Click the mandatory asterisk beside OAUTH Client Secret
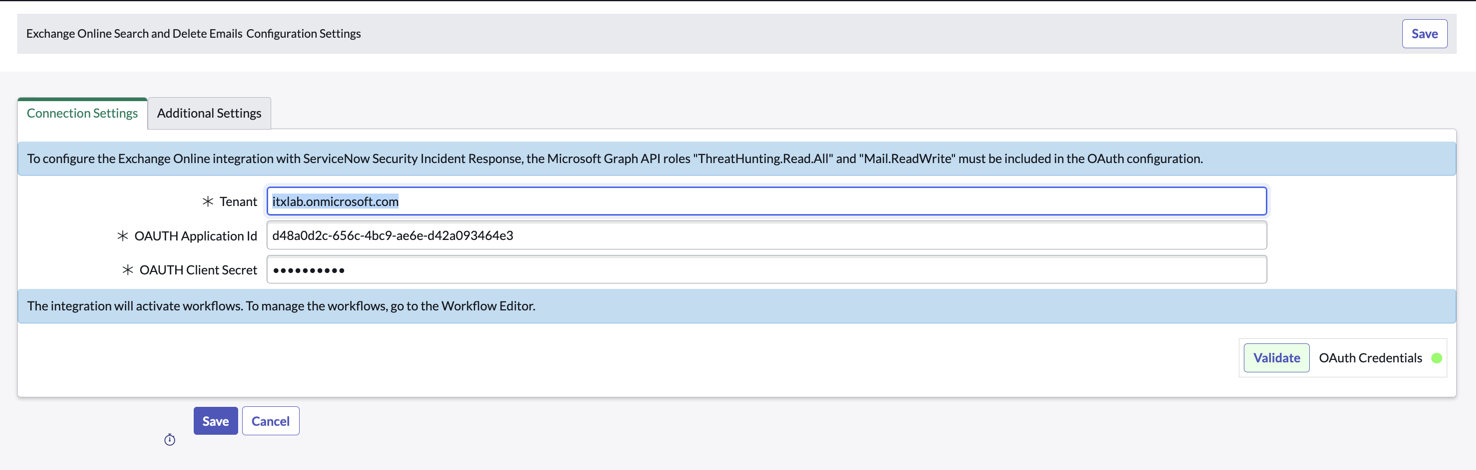This screenshot has width=1476, height=470. (x=128, y=270)
